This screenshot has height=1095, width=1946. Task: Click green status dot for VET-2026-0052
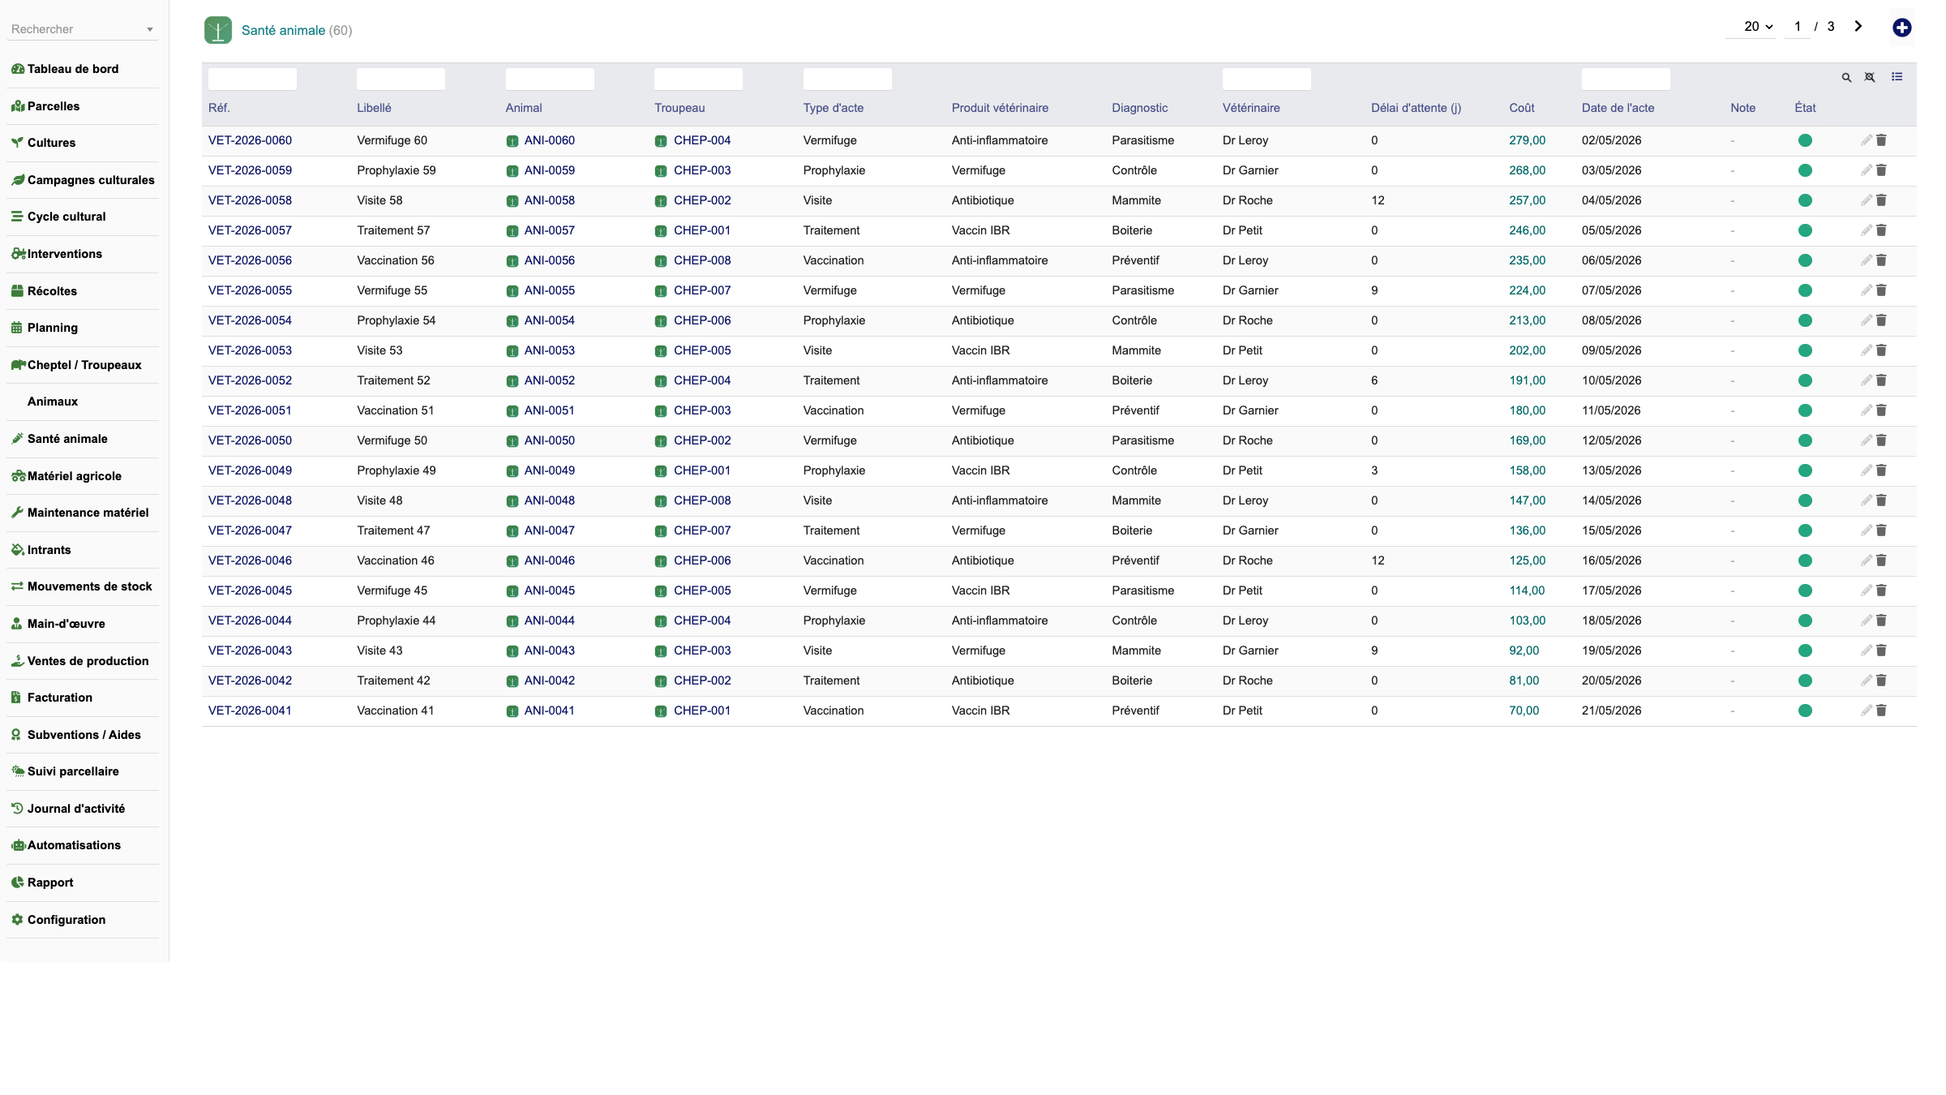pyautogui.click(x=1804, y=381)
